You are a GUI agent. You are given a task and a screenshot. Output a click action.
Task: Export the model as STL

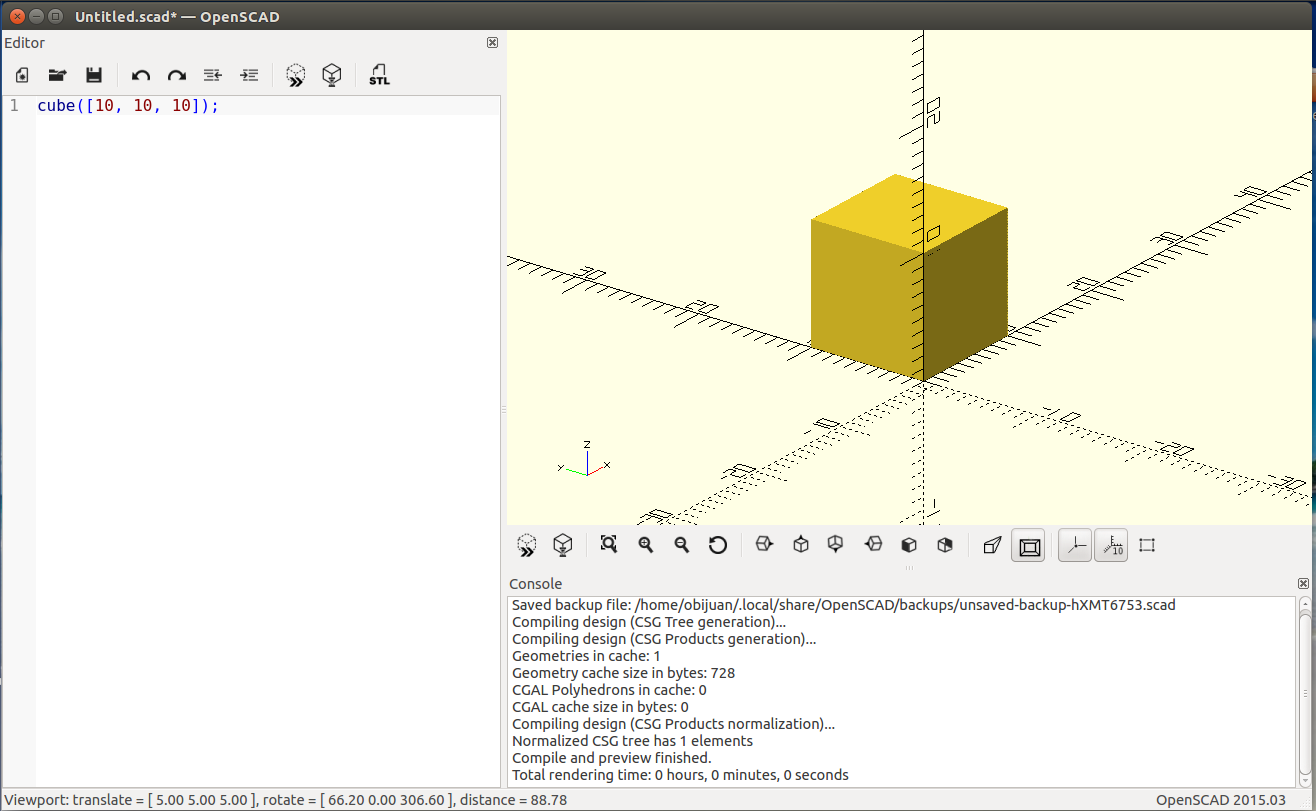point(379,75)
